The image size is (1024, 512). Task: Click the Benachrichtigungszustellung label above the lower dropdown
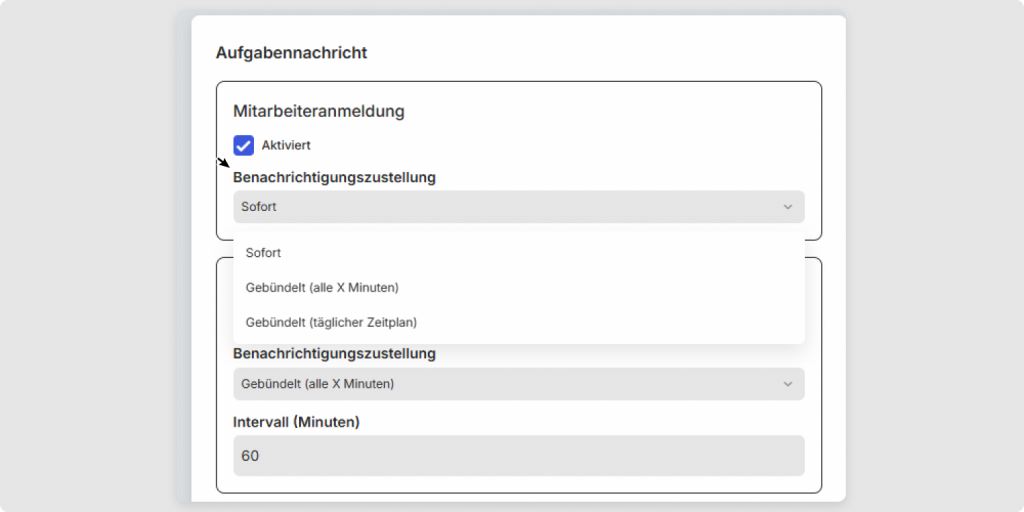pyautogui.click(x=334, y=353)
